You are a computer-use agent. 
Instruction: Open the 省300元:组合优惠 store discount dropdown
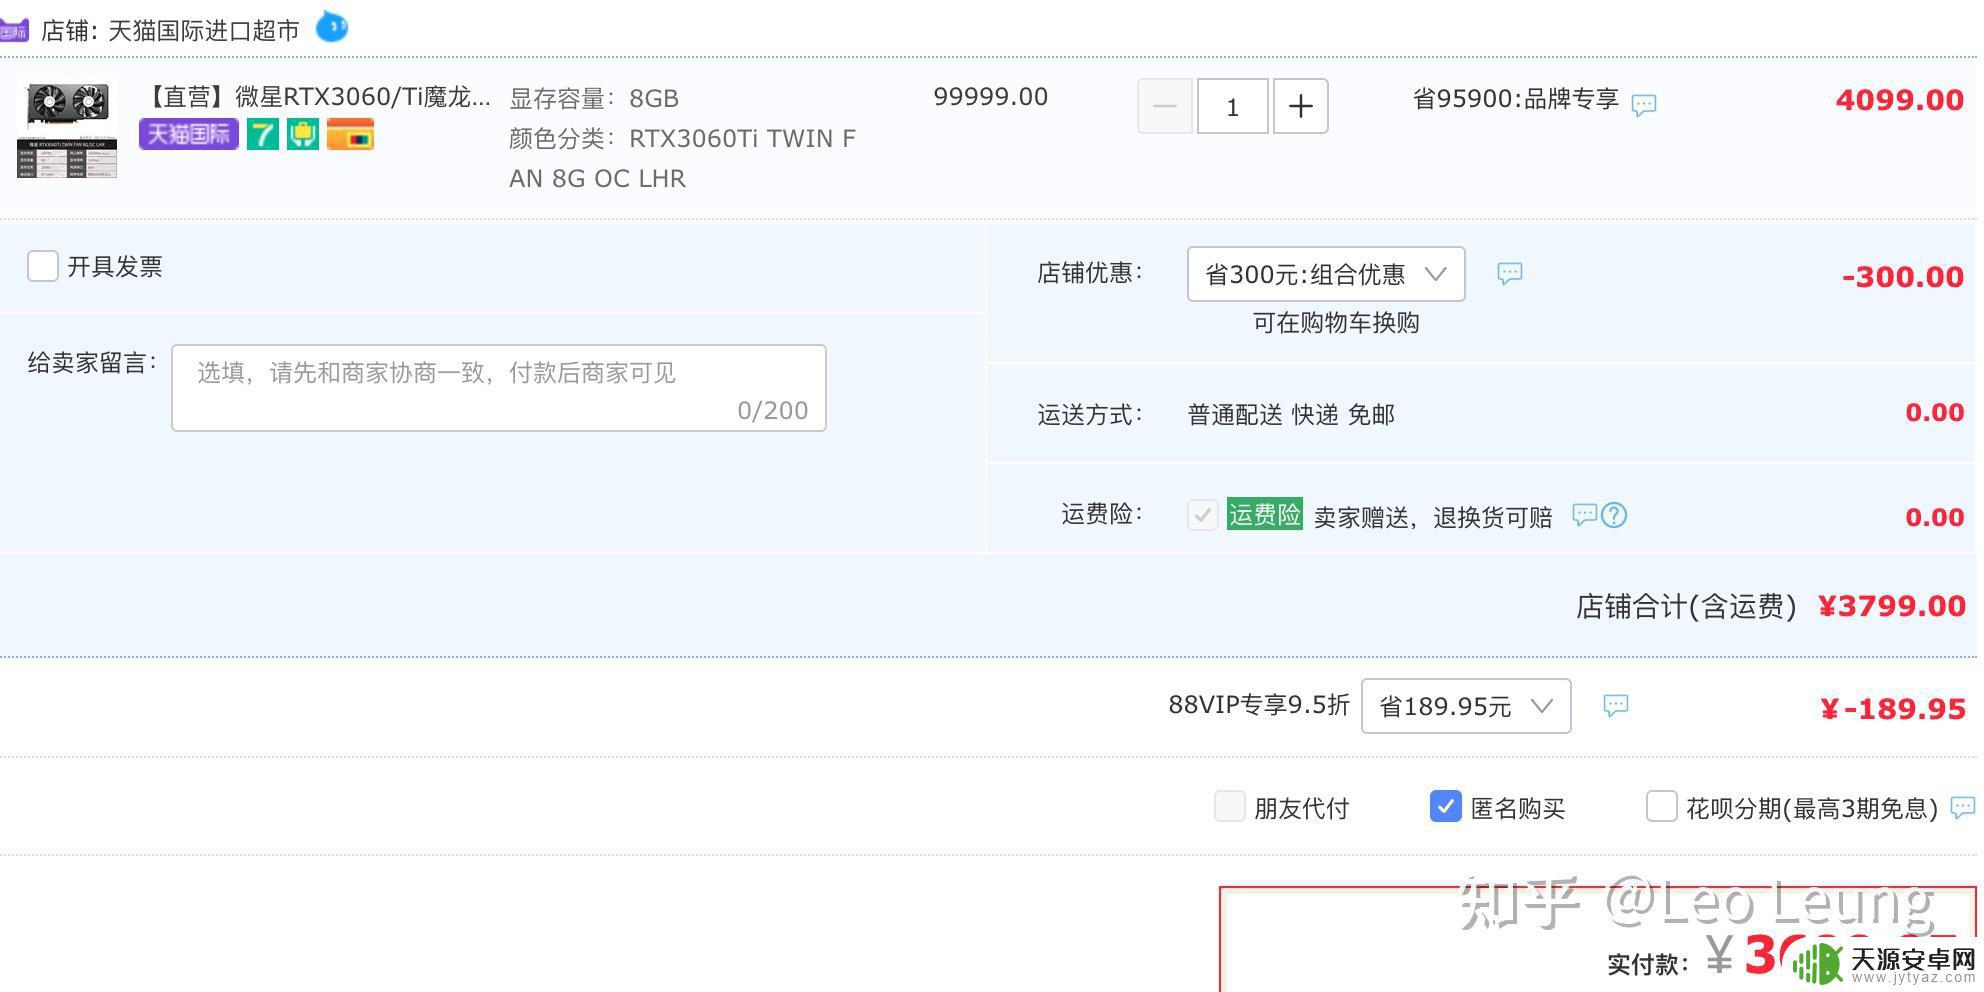1326,274
